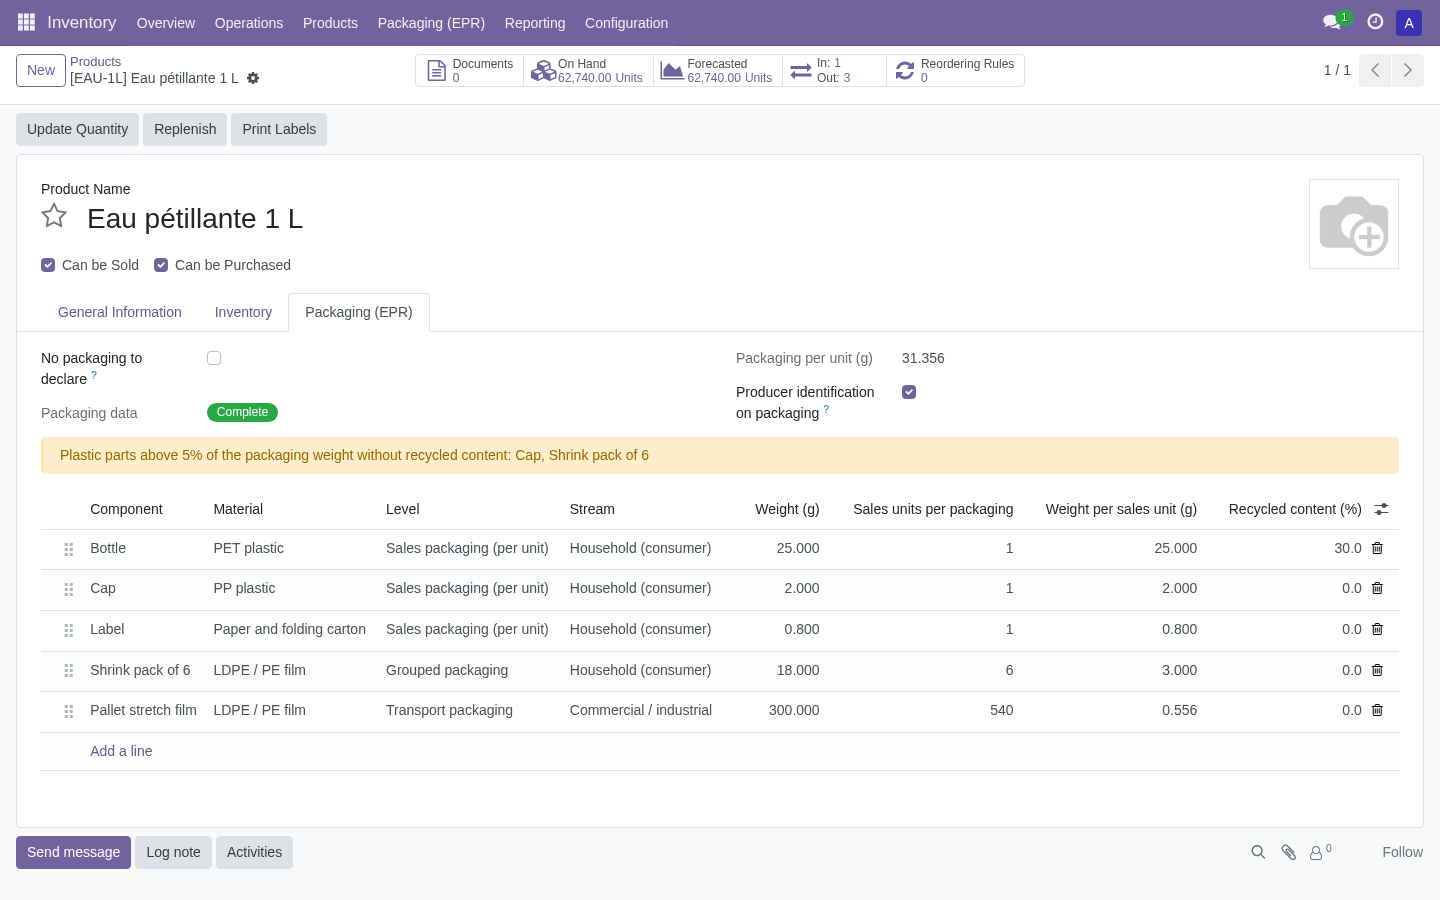The height and width of the screenshot is (900, 1440).
Task: Click Send message button
Action: click(x=73, y=852)
